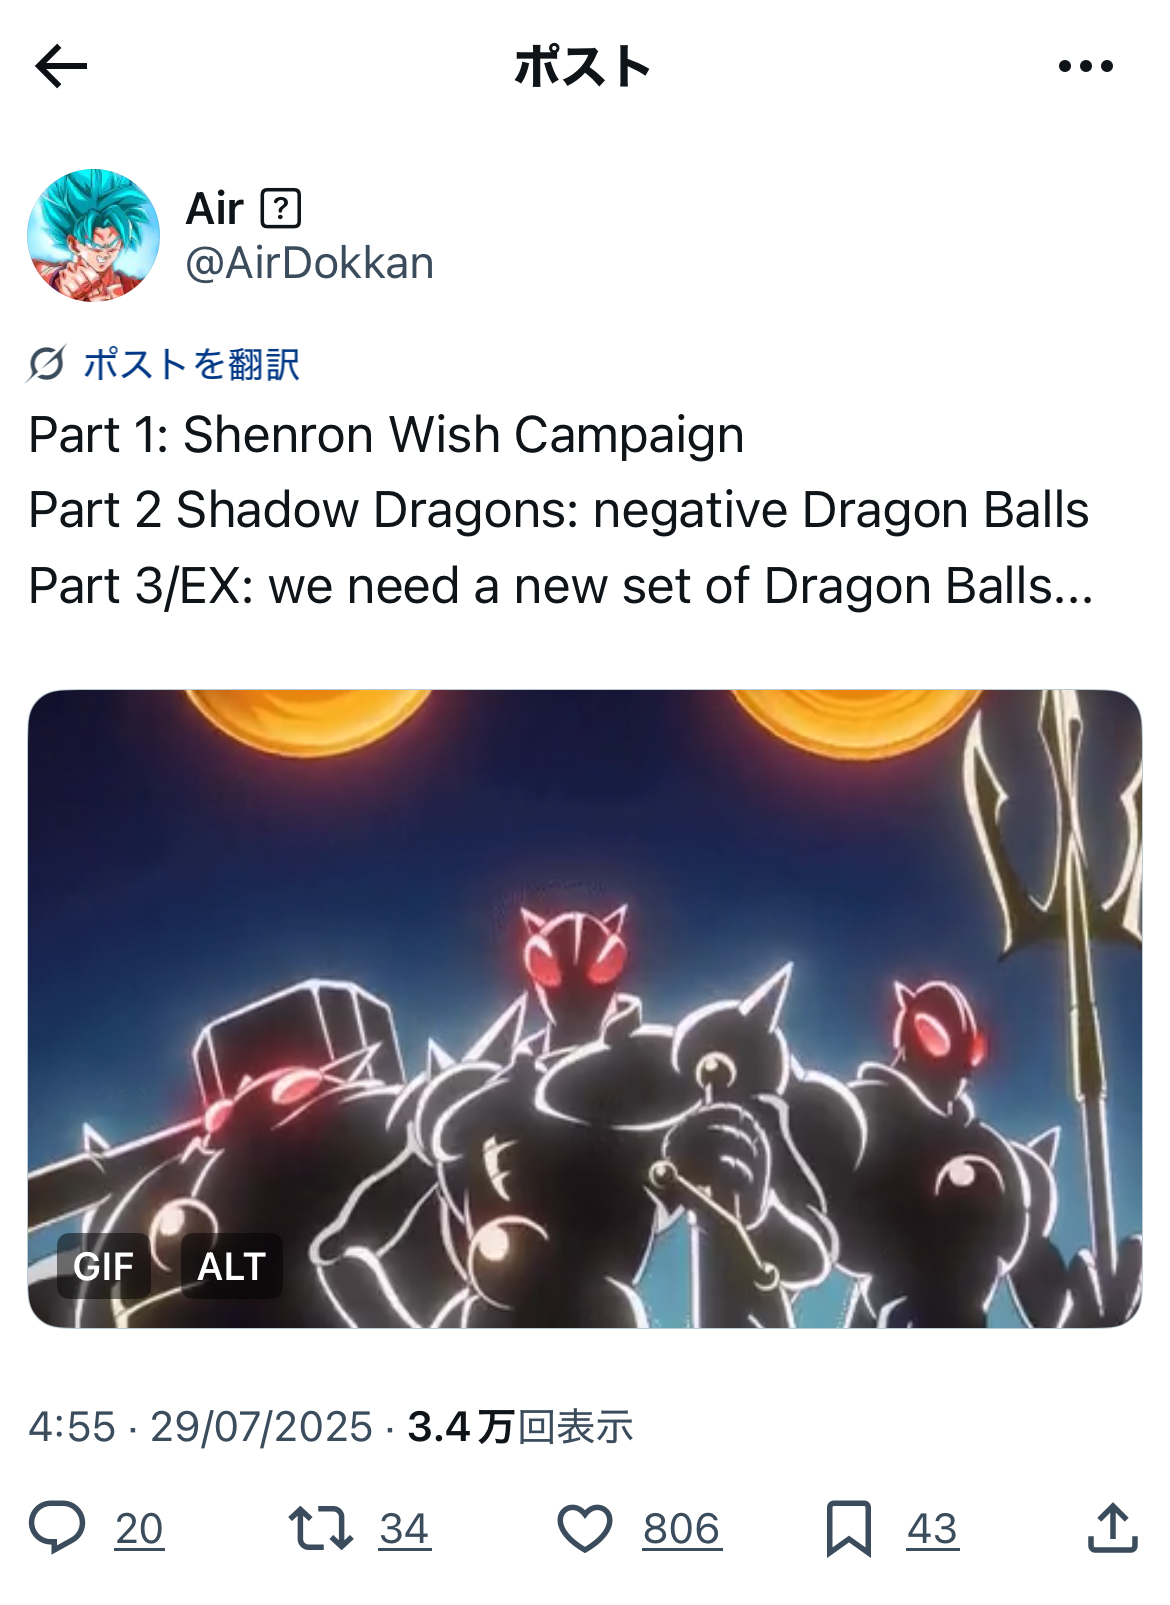Viewport: 1170px width, 1605px height.
Task: Like the post with the heart icon
Action: click(584, 1528)
